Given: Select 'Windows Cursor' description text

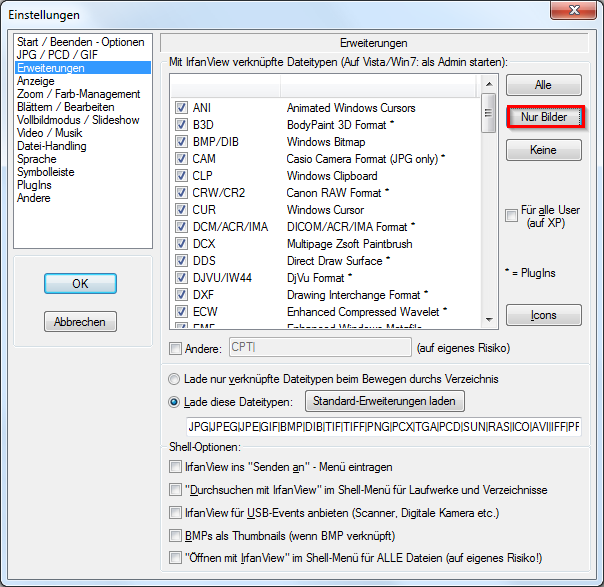Looking at the screenshot, I should coord(325,210).
